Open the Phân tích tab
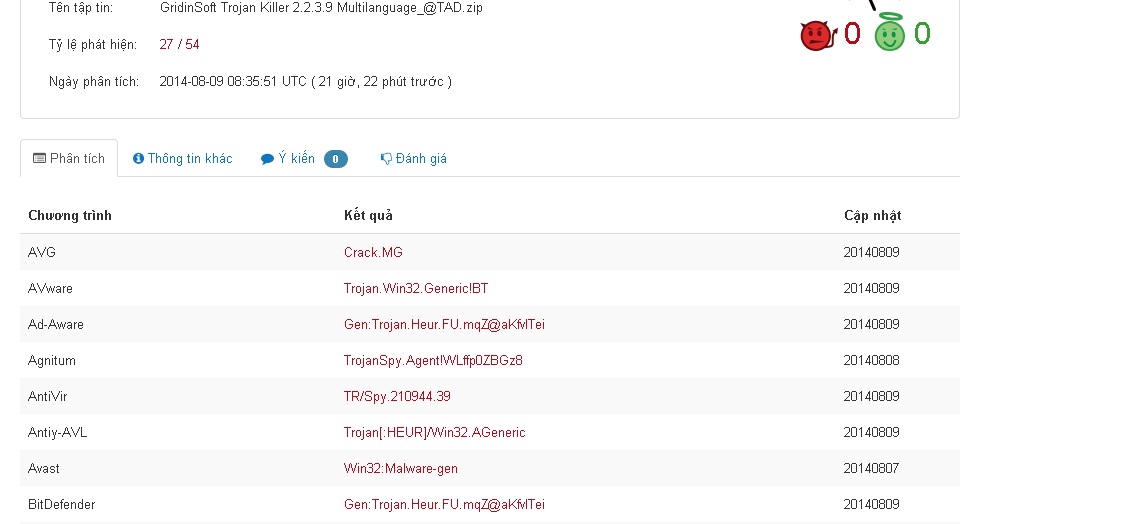This screenshot has width=1126, height=524. tap(69, 159)
